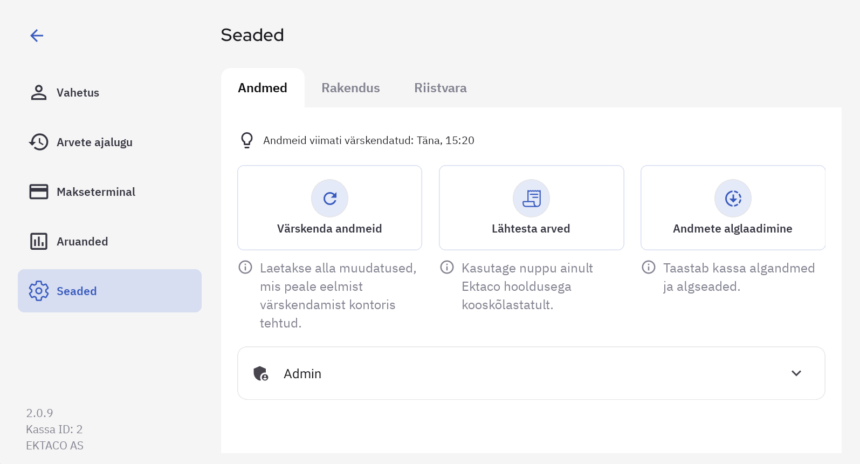Click the Arvete ajalugu history icon

click(39, 142)
